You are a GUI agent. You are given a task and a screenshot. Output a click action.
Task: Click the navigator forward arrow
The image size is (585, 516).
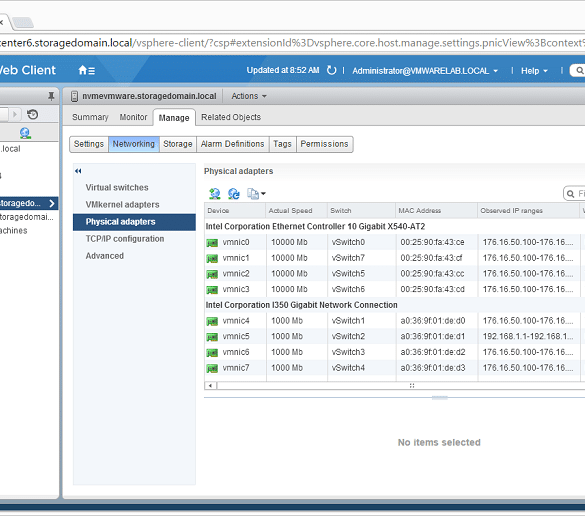(x=15, y=114)
